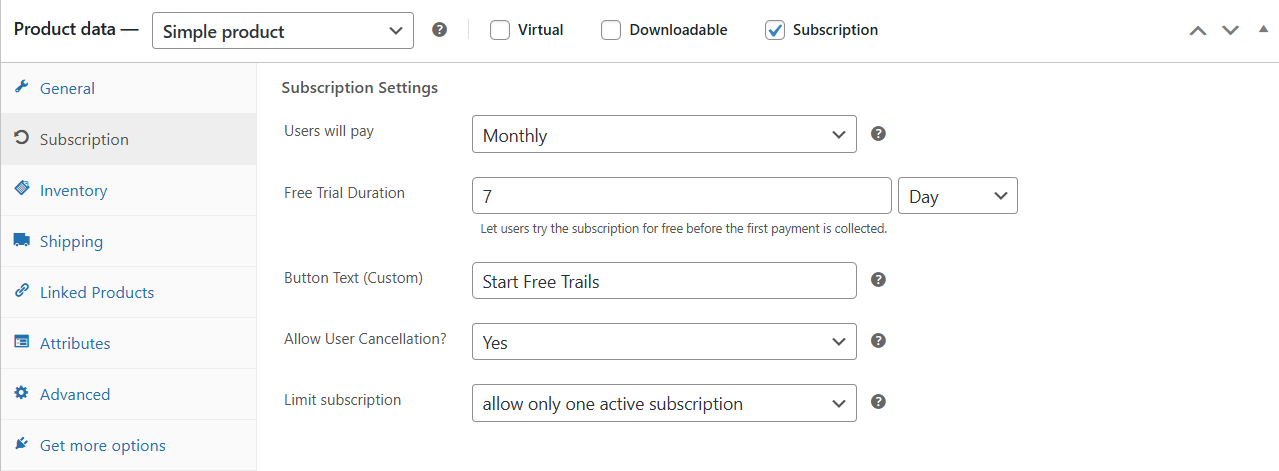Screen dimensions: 1279x471
Task: Open the Get more options tab
Action: click(128, 445)
